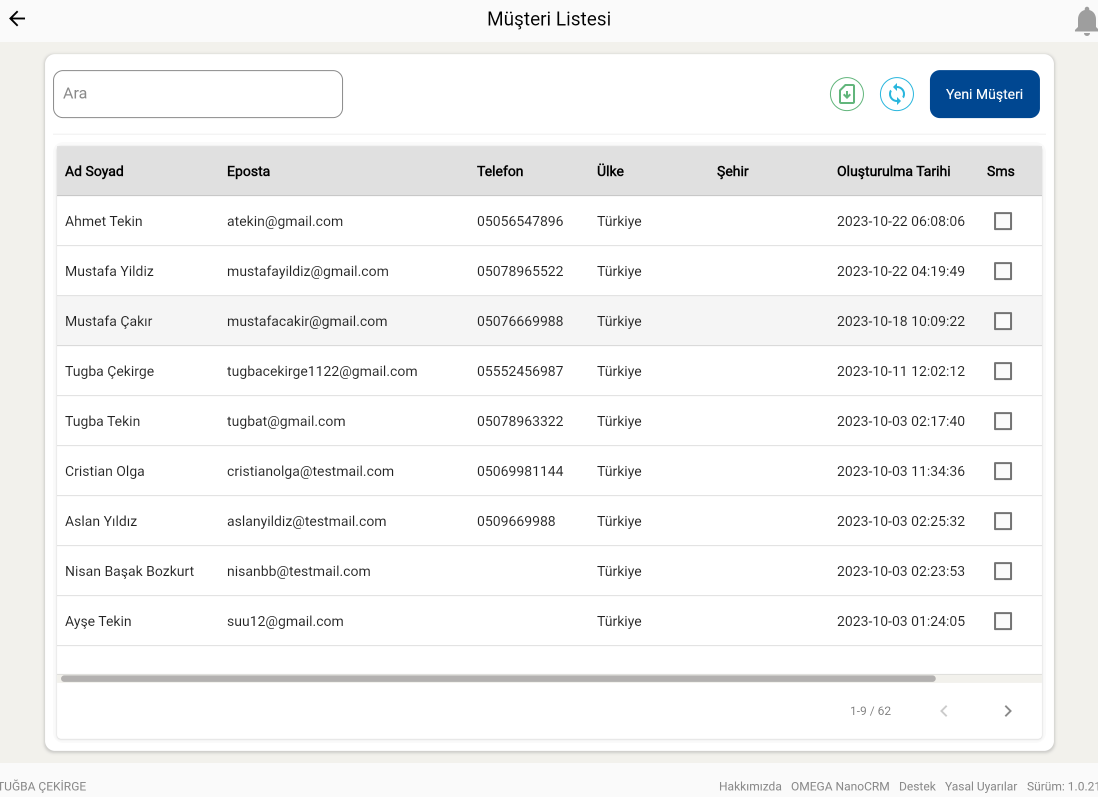Go to previous page of customers
This screenshot has height=797, width=1098.
[944, 711]
